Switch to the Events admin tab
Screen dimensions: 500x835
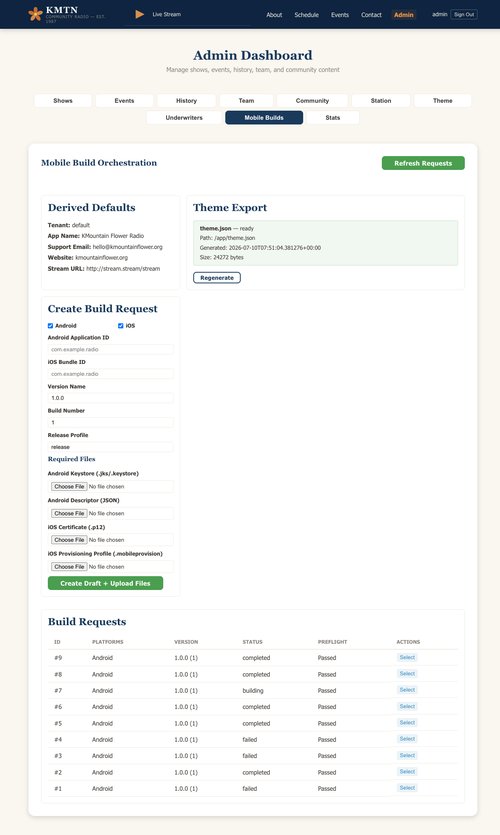click(125, 101)
